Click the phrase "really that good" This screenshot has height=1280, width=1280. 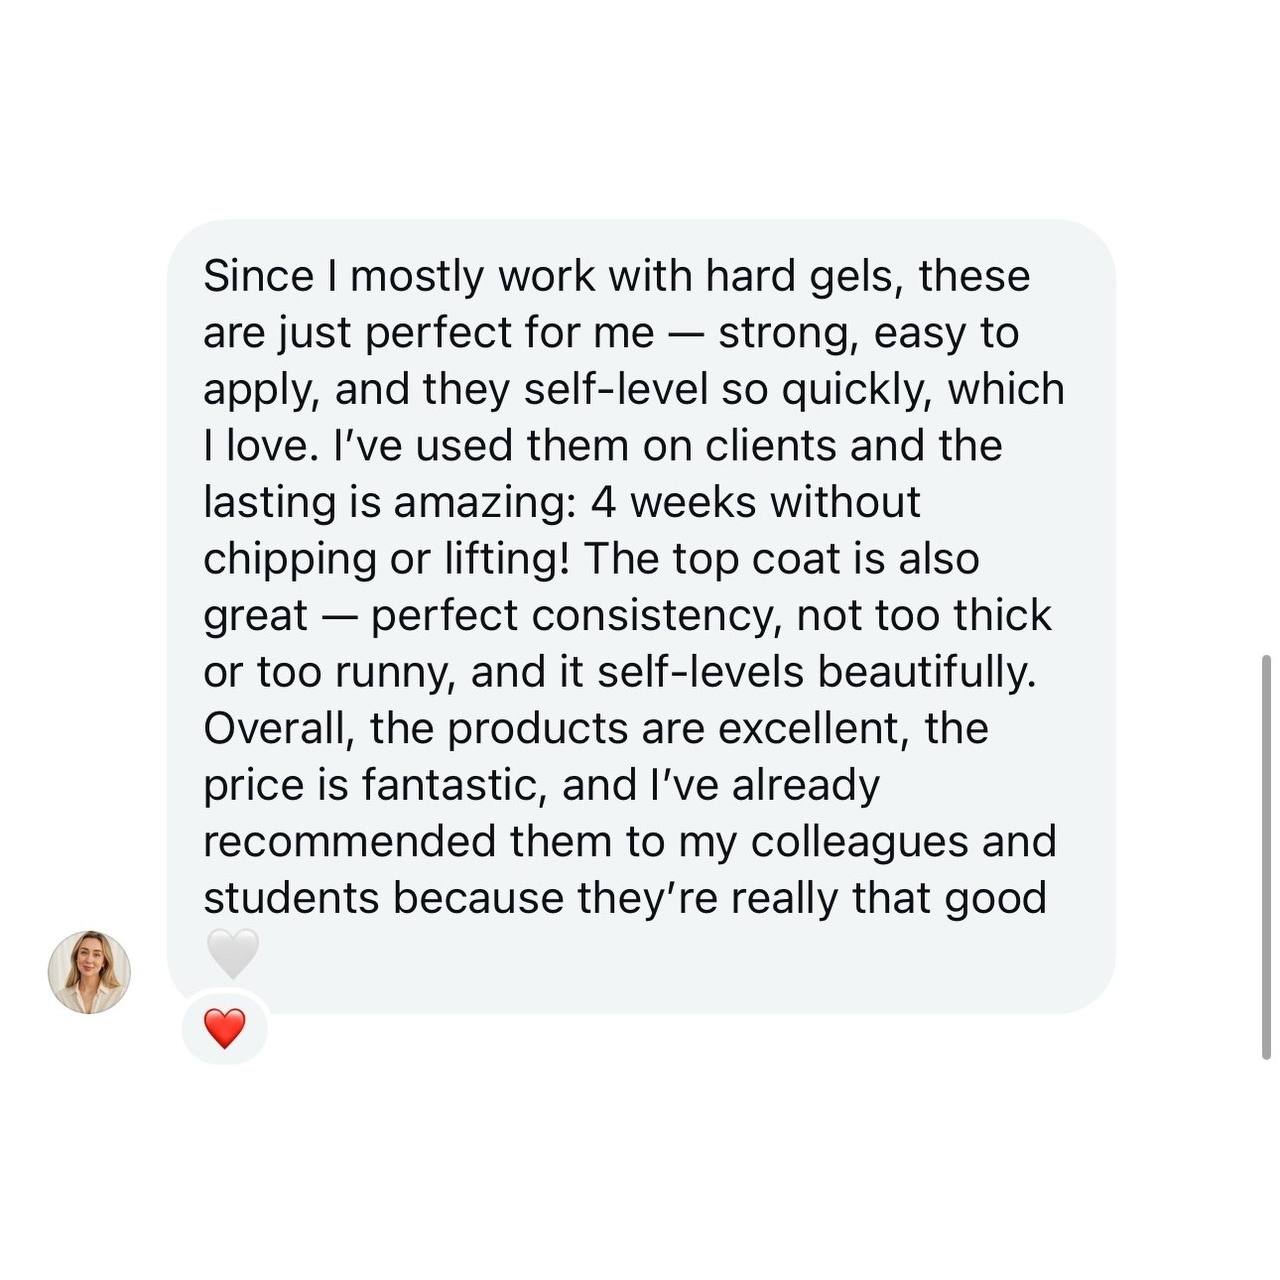888,898
